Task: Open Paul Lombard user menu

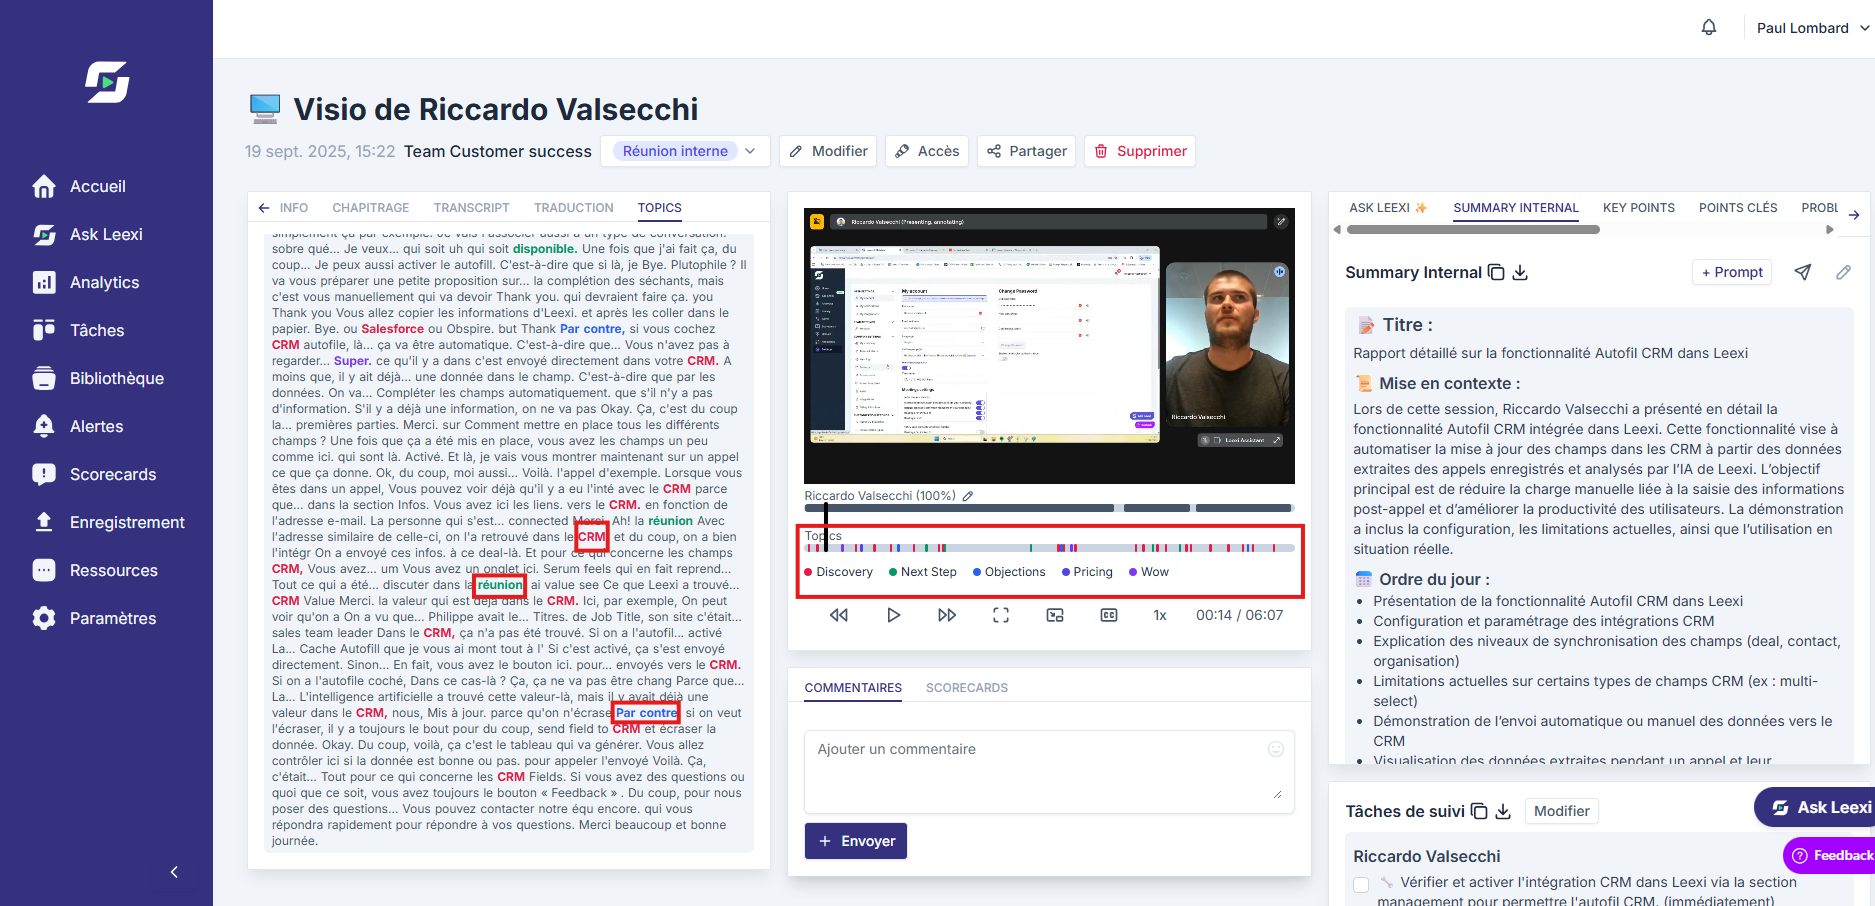Action: [1812, 28]
